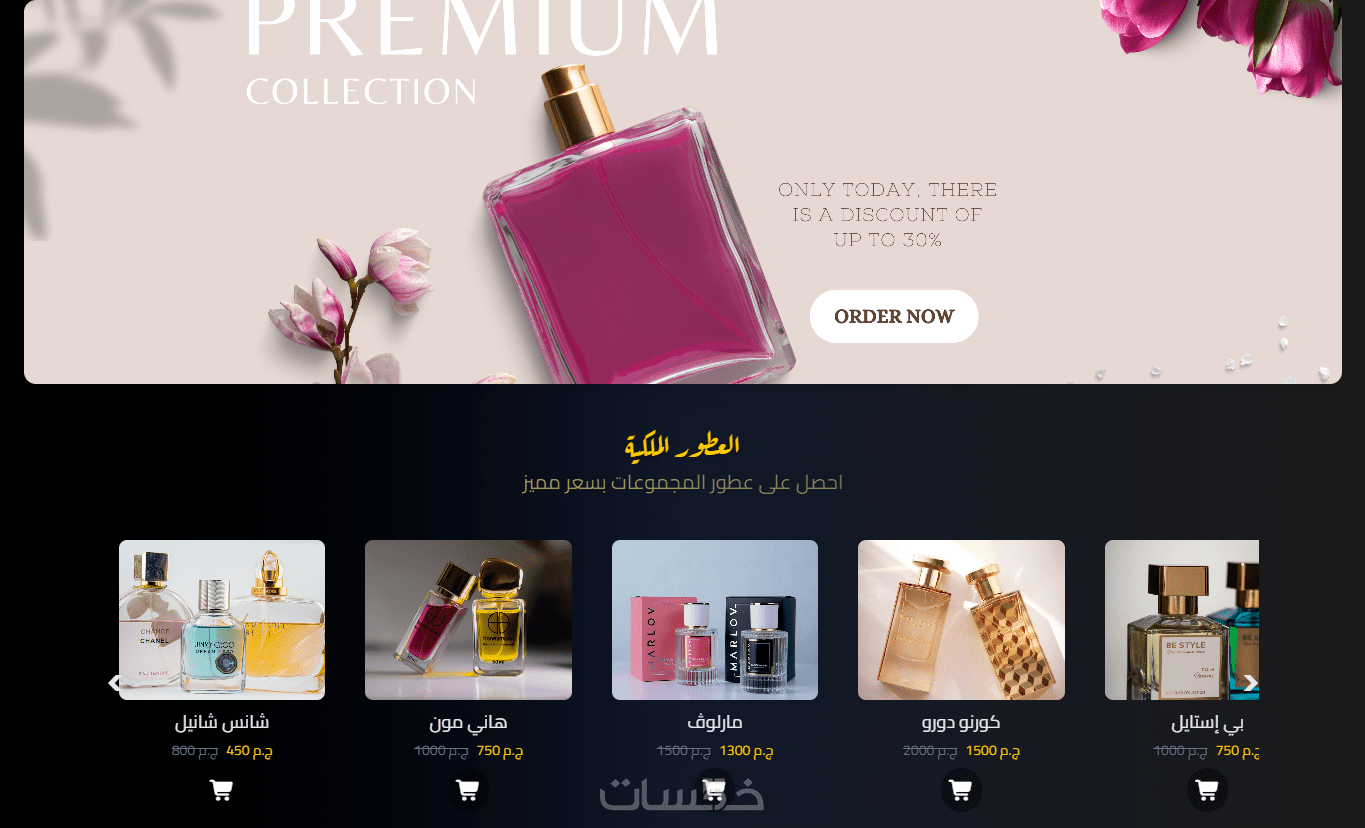
Task: Open the مارلوف product image
Action: [x=715, y=620]
